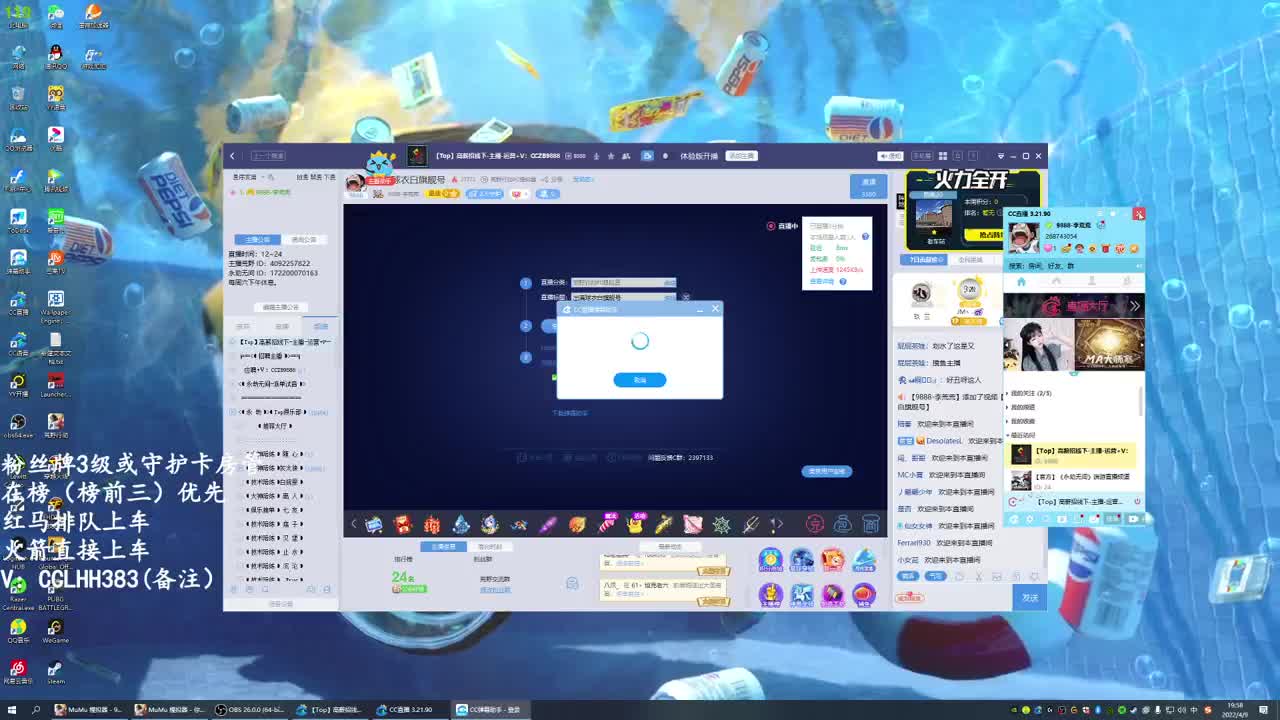This screenshot has width=1280, height=720.
Task: Open the help icon in the stream stats panel
Action: [x=866, y=236]
